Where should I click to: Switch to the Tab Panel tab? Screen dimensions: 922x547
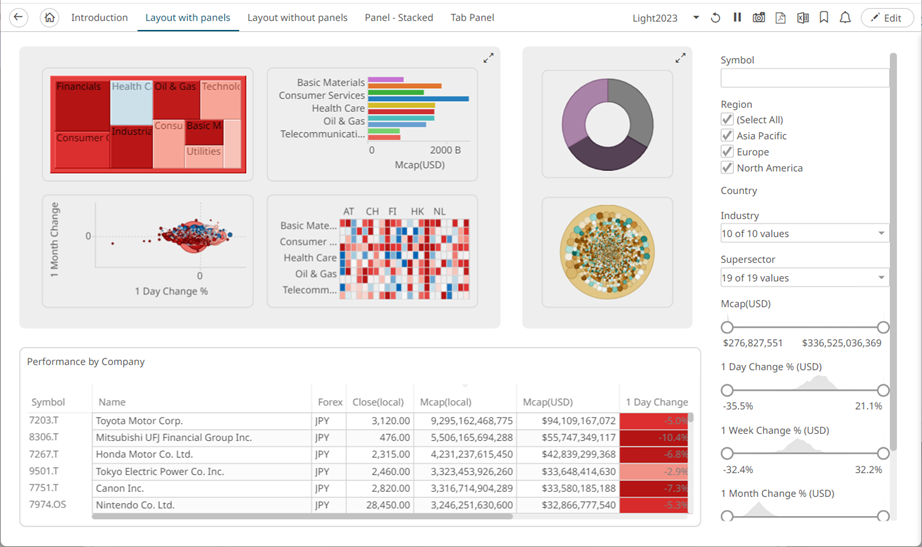(x=472, y=18)
